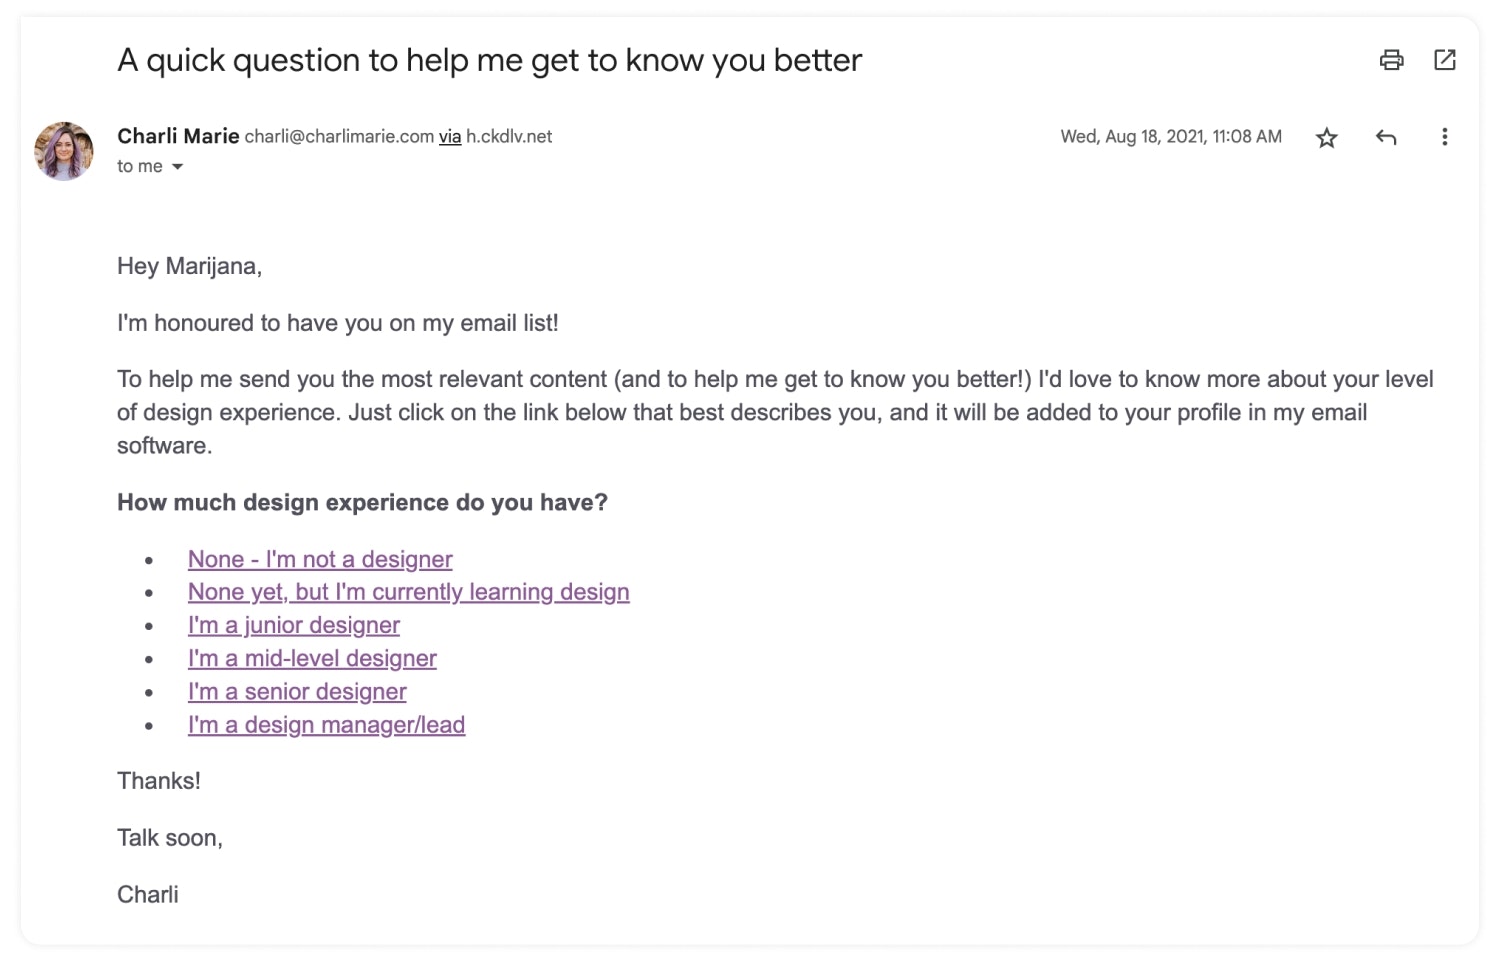Screen dimensions: 1500x968
Task: Click the sender name Charli Marie
Action: click(x=178, y=136)
